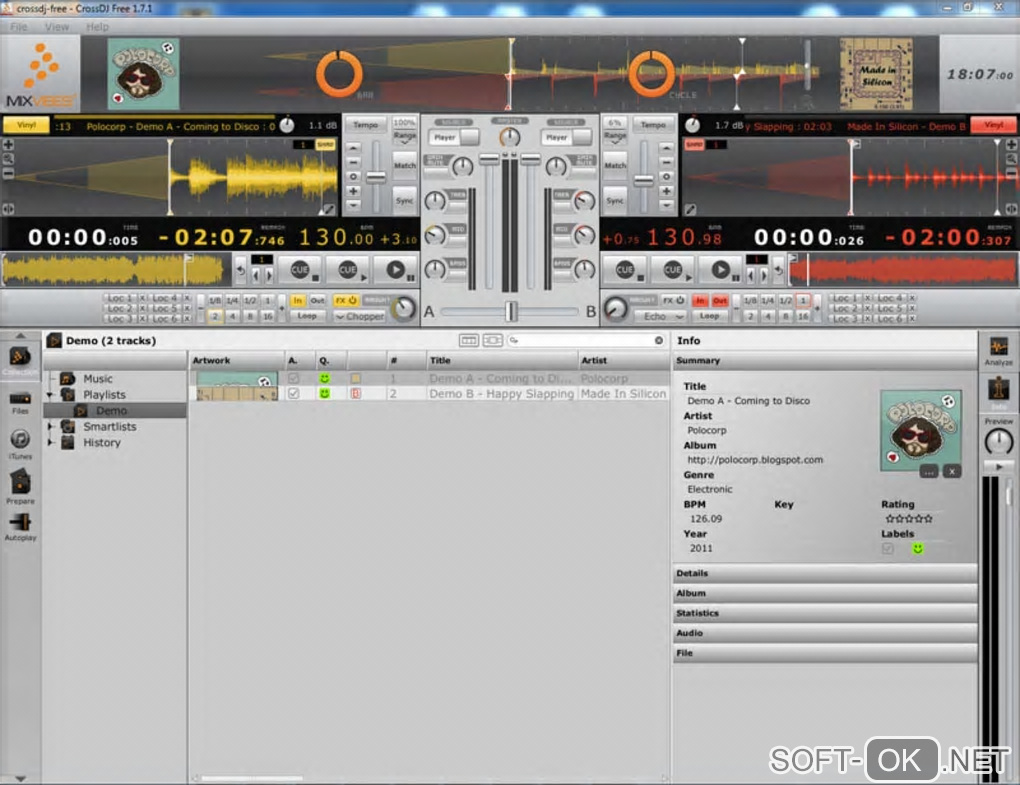
Task: Toggle deck B loop Out button
Action: (719, 300)
